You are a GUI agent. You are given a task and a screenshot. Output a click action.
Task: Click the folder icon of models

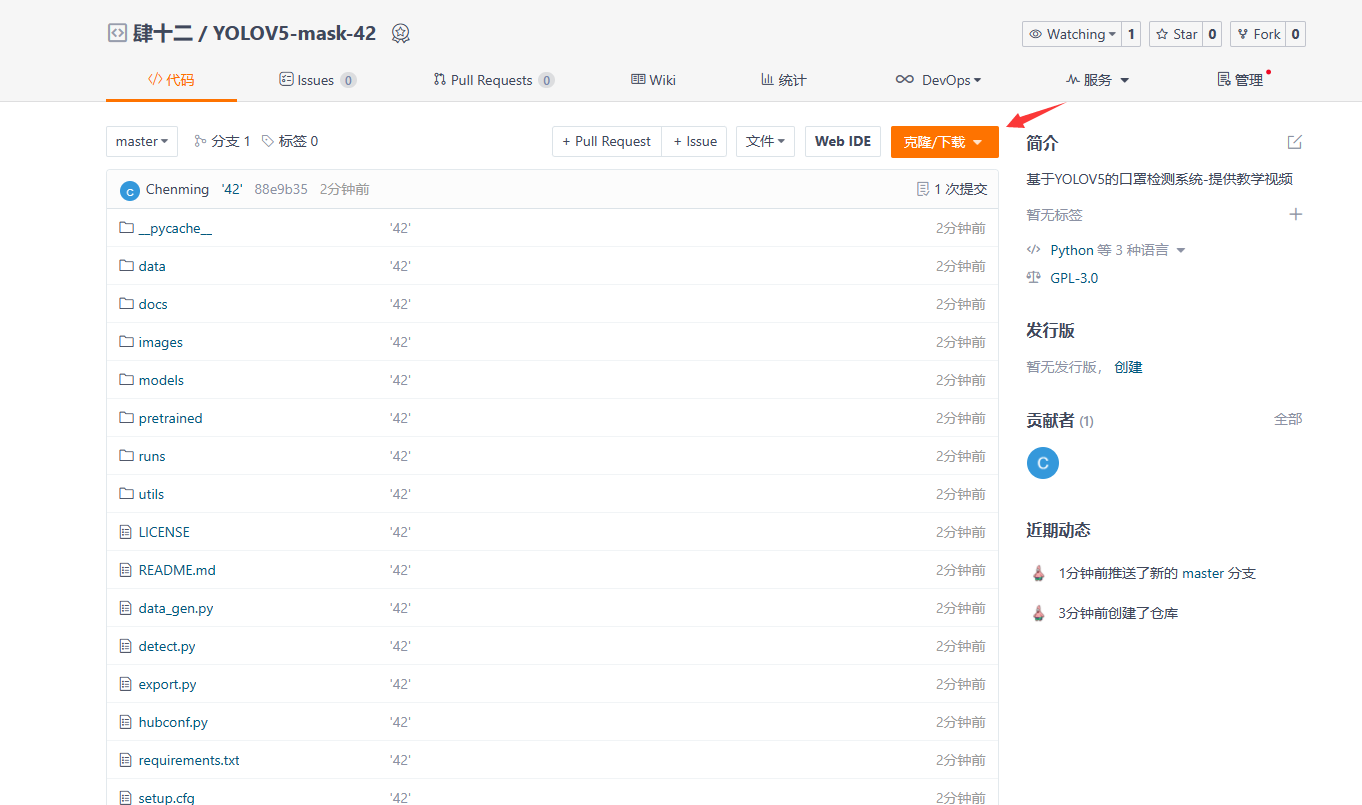pos(126,380)
